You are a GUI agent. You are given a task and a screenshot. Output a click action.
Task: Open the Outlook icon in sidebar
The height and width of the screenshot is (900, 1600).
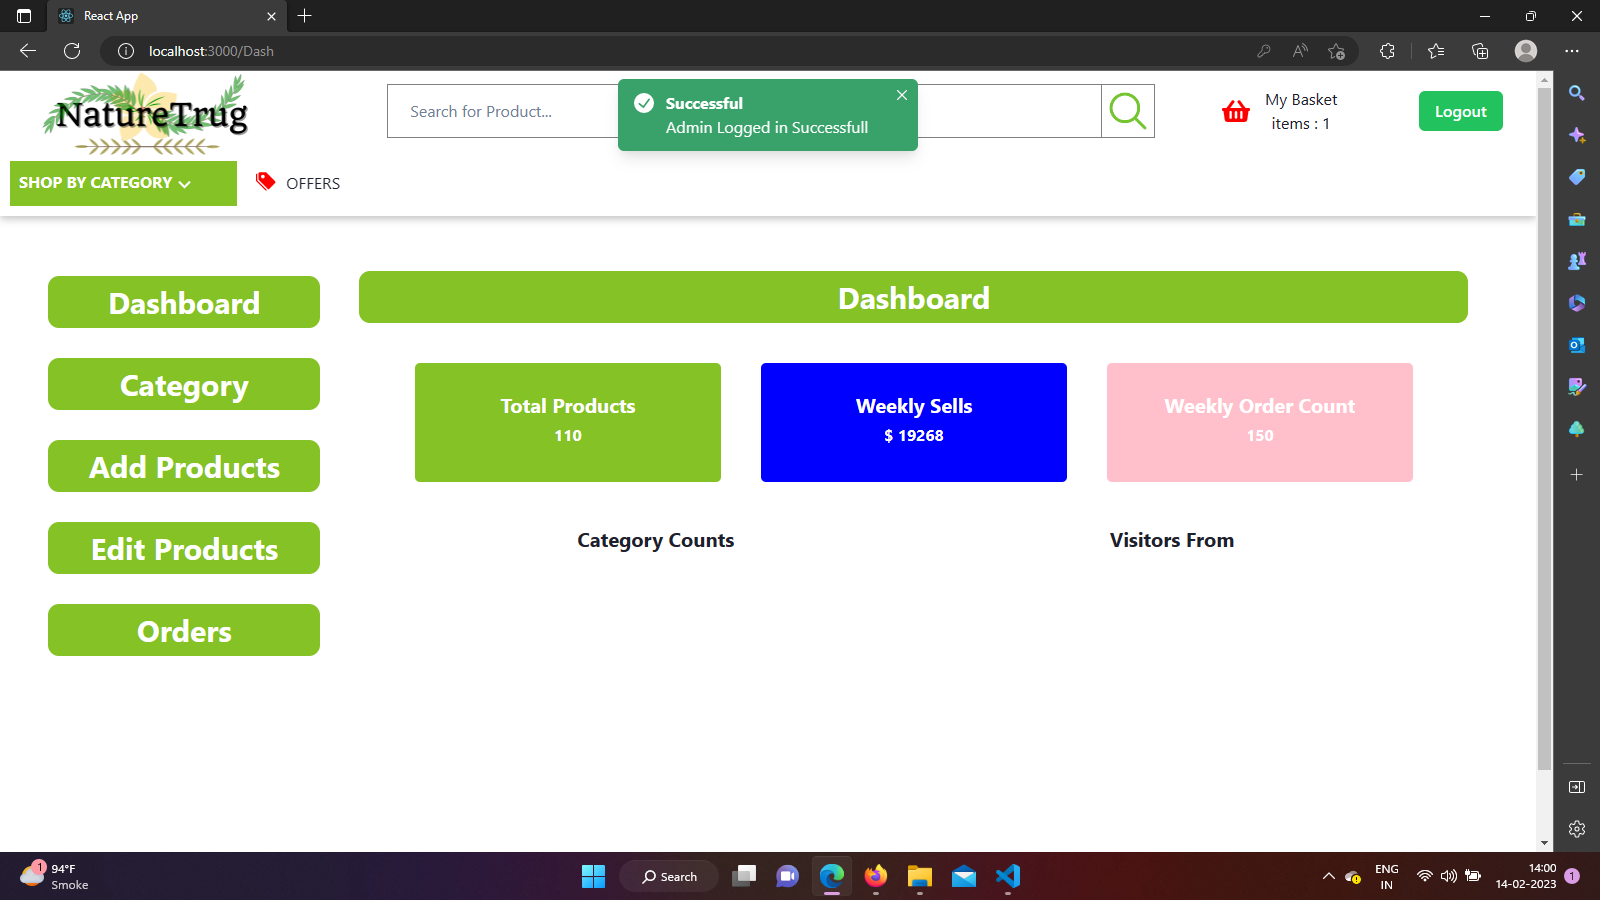click(x=1577, y=345)
